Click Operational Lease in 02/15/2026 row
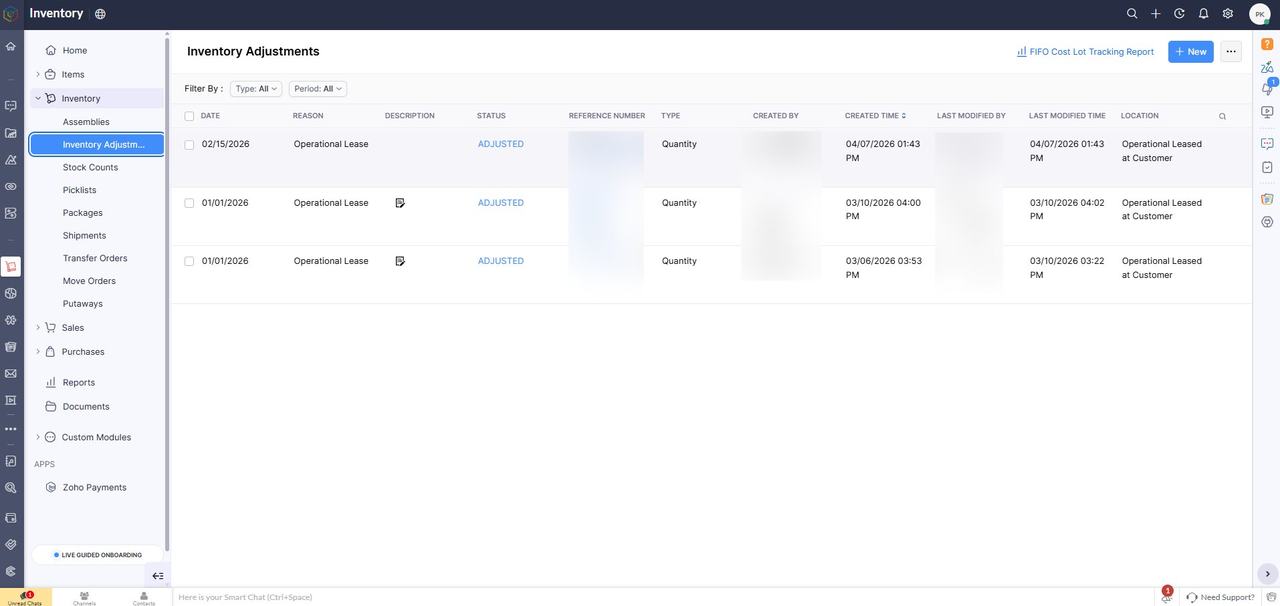1280x606 pixels. (331, 144)
